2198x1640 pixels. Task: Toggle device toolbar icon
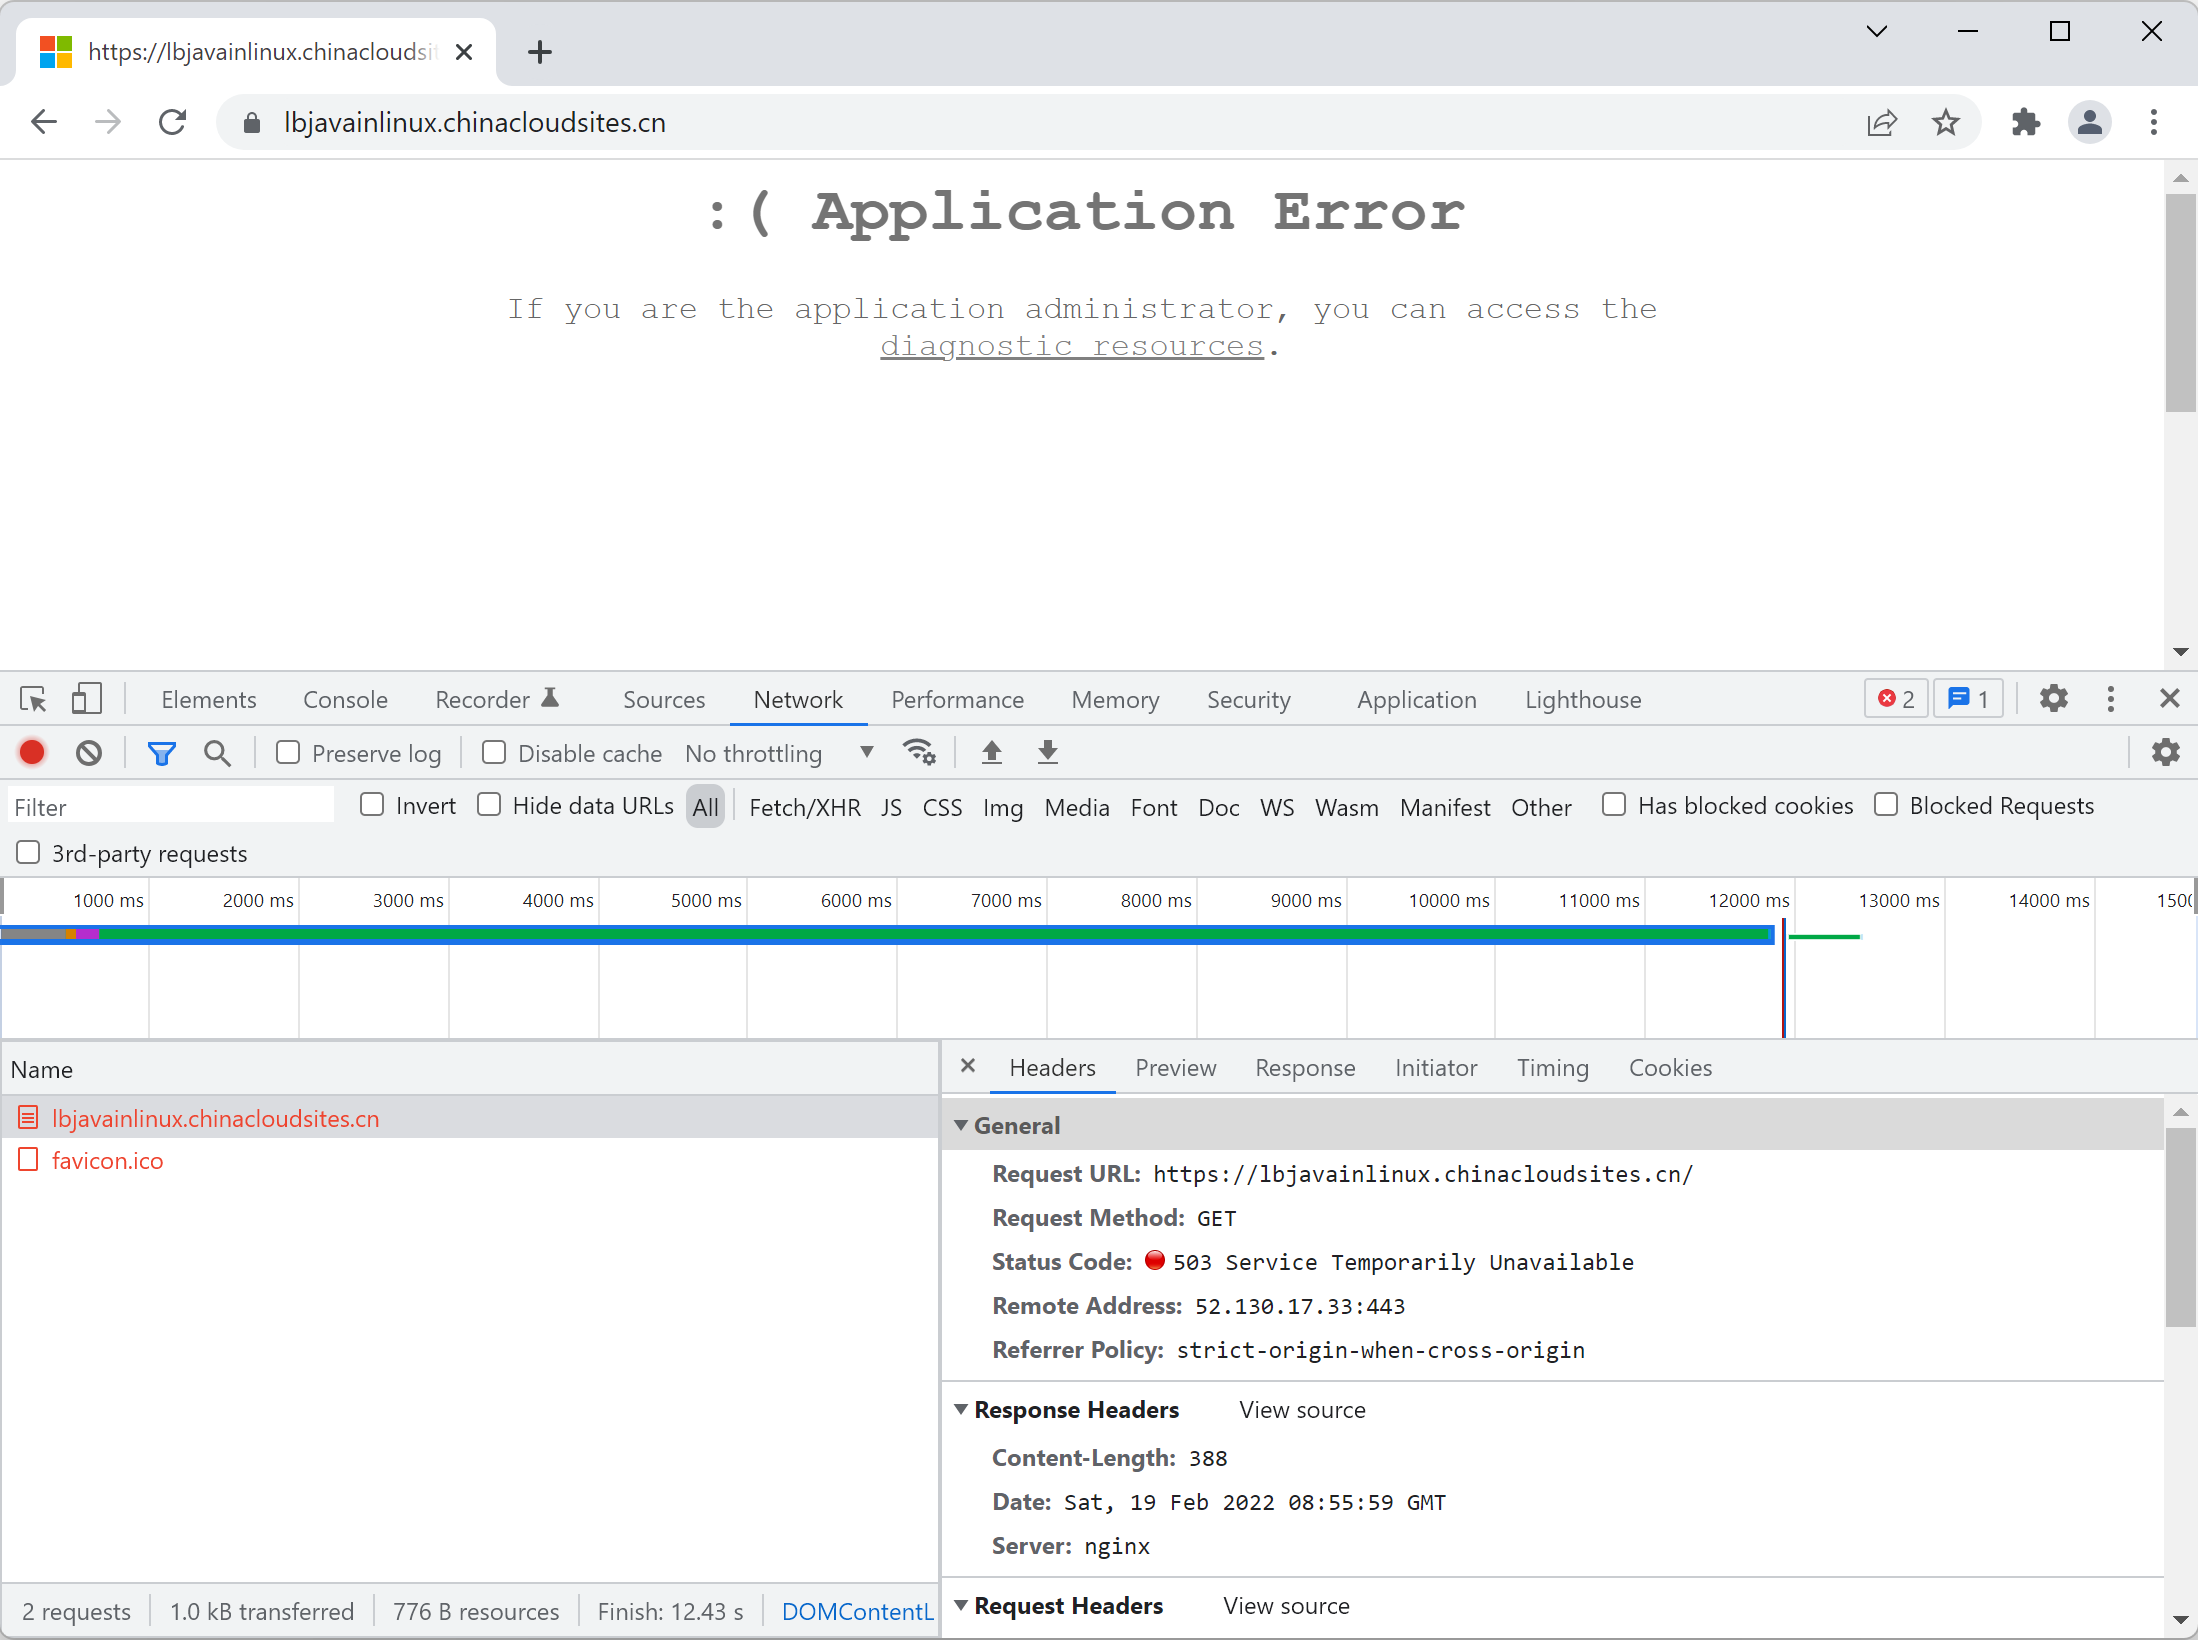(87, 699)
